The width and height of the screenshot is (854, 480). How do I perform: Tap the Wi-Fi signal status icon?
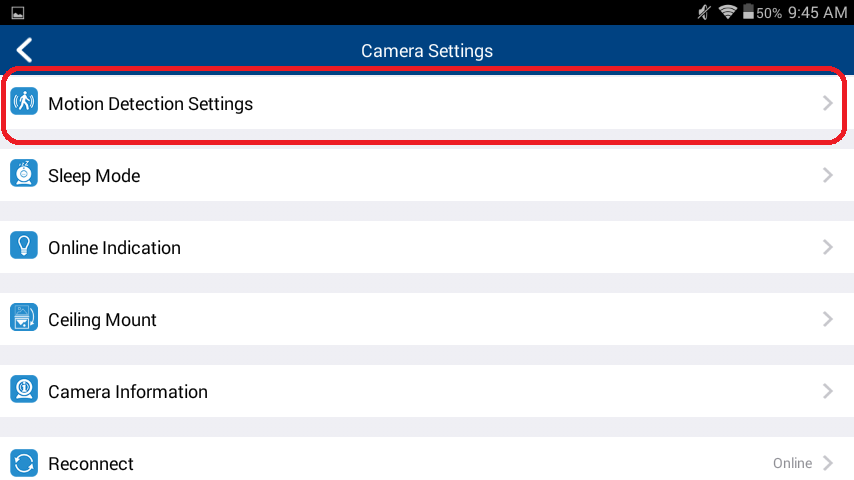click(728, 11)
